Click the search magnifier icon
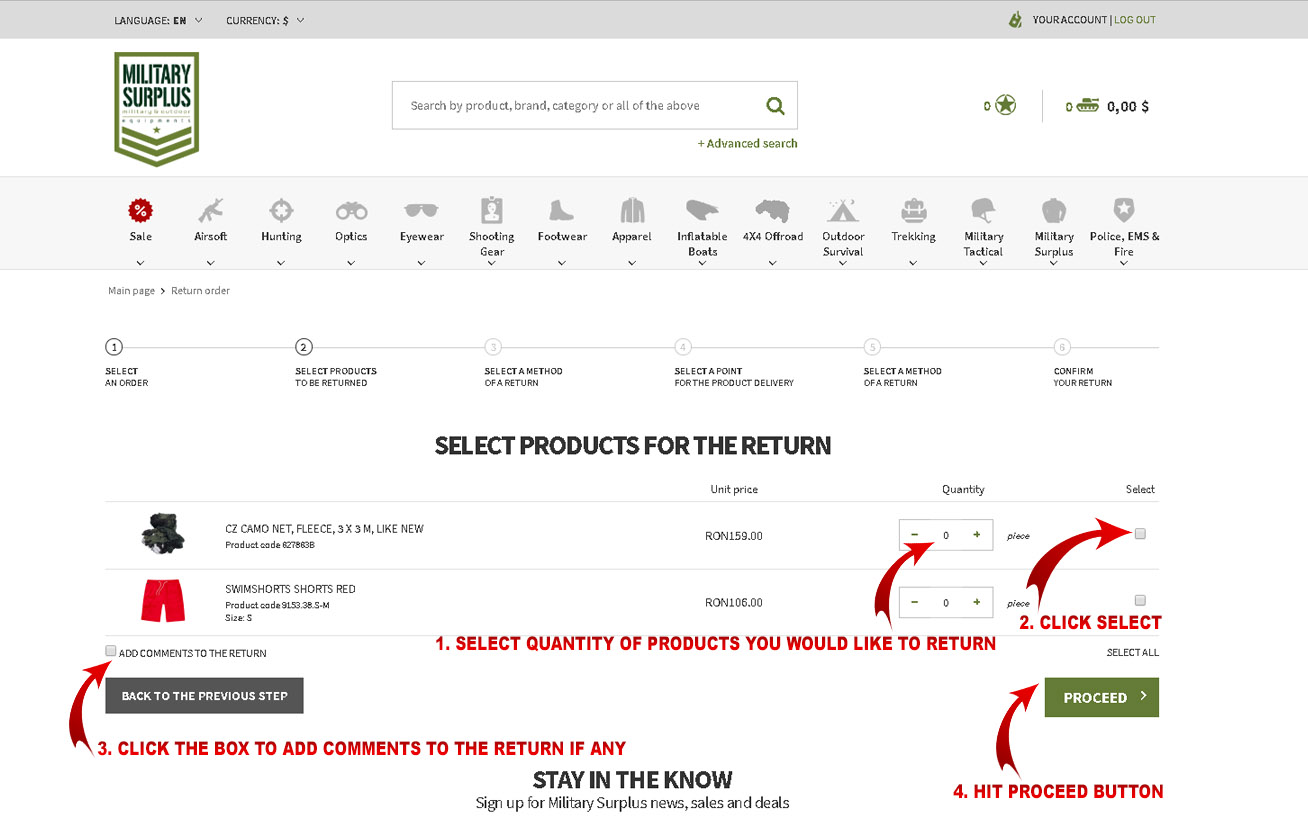The image size is (1308, 816). [775, 106]
